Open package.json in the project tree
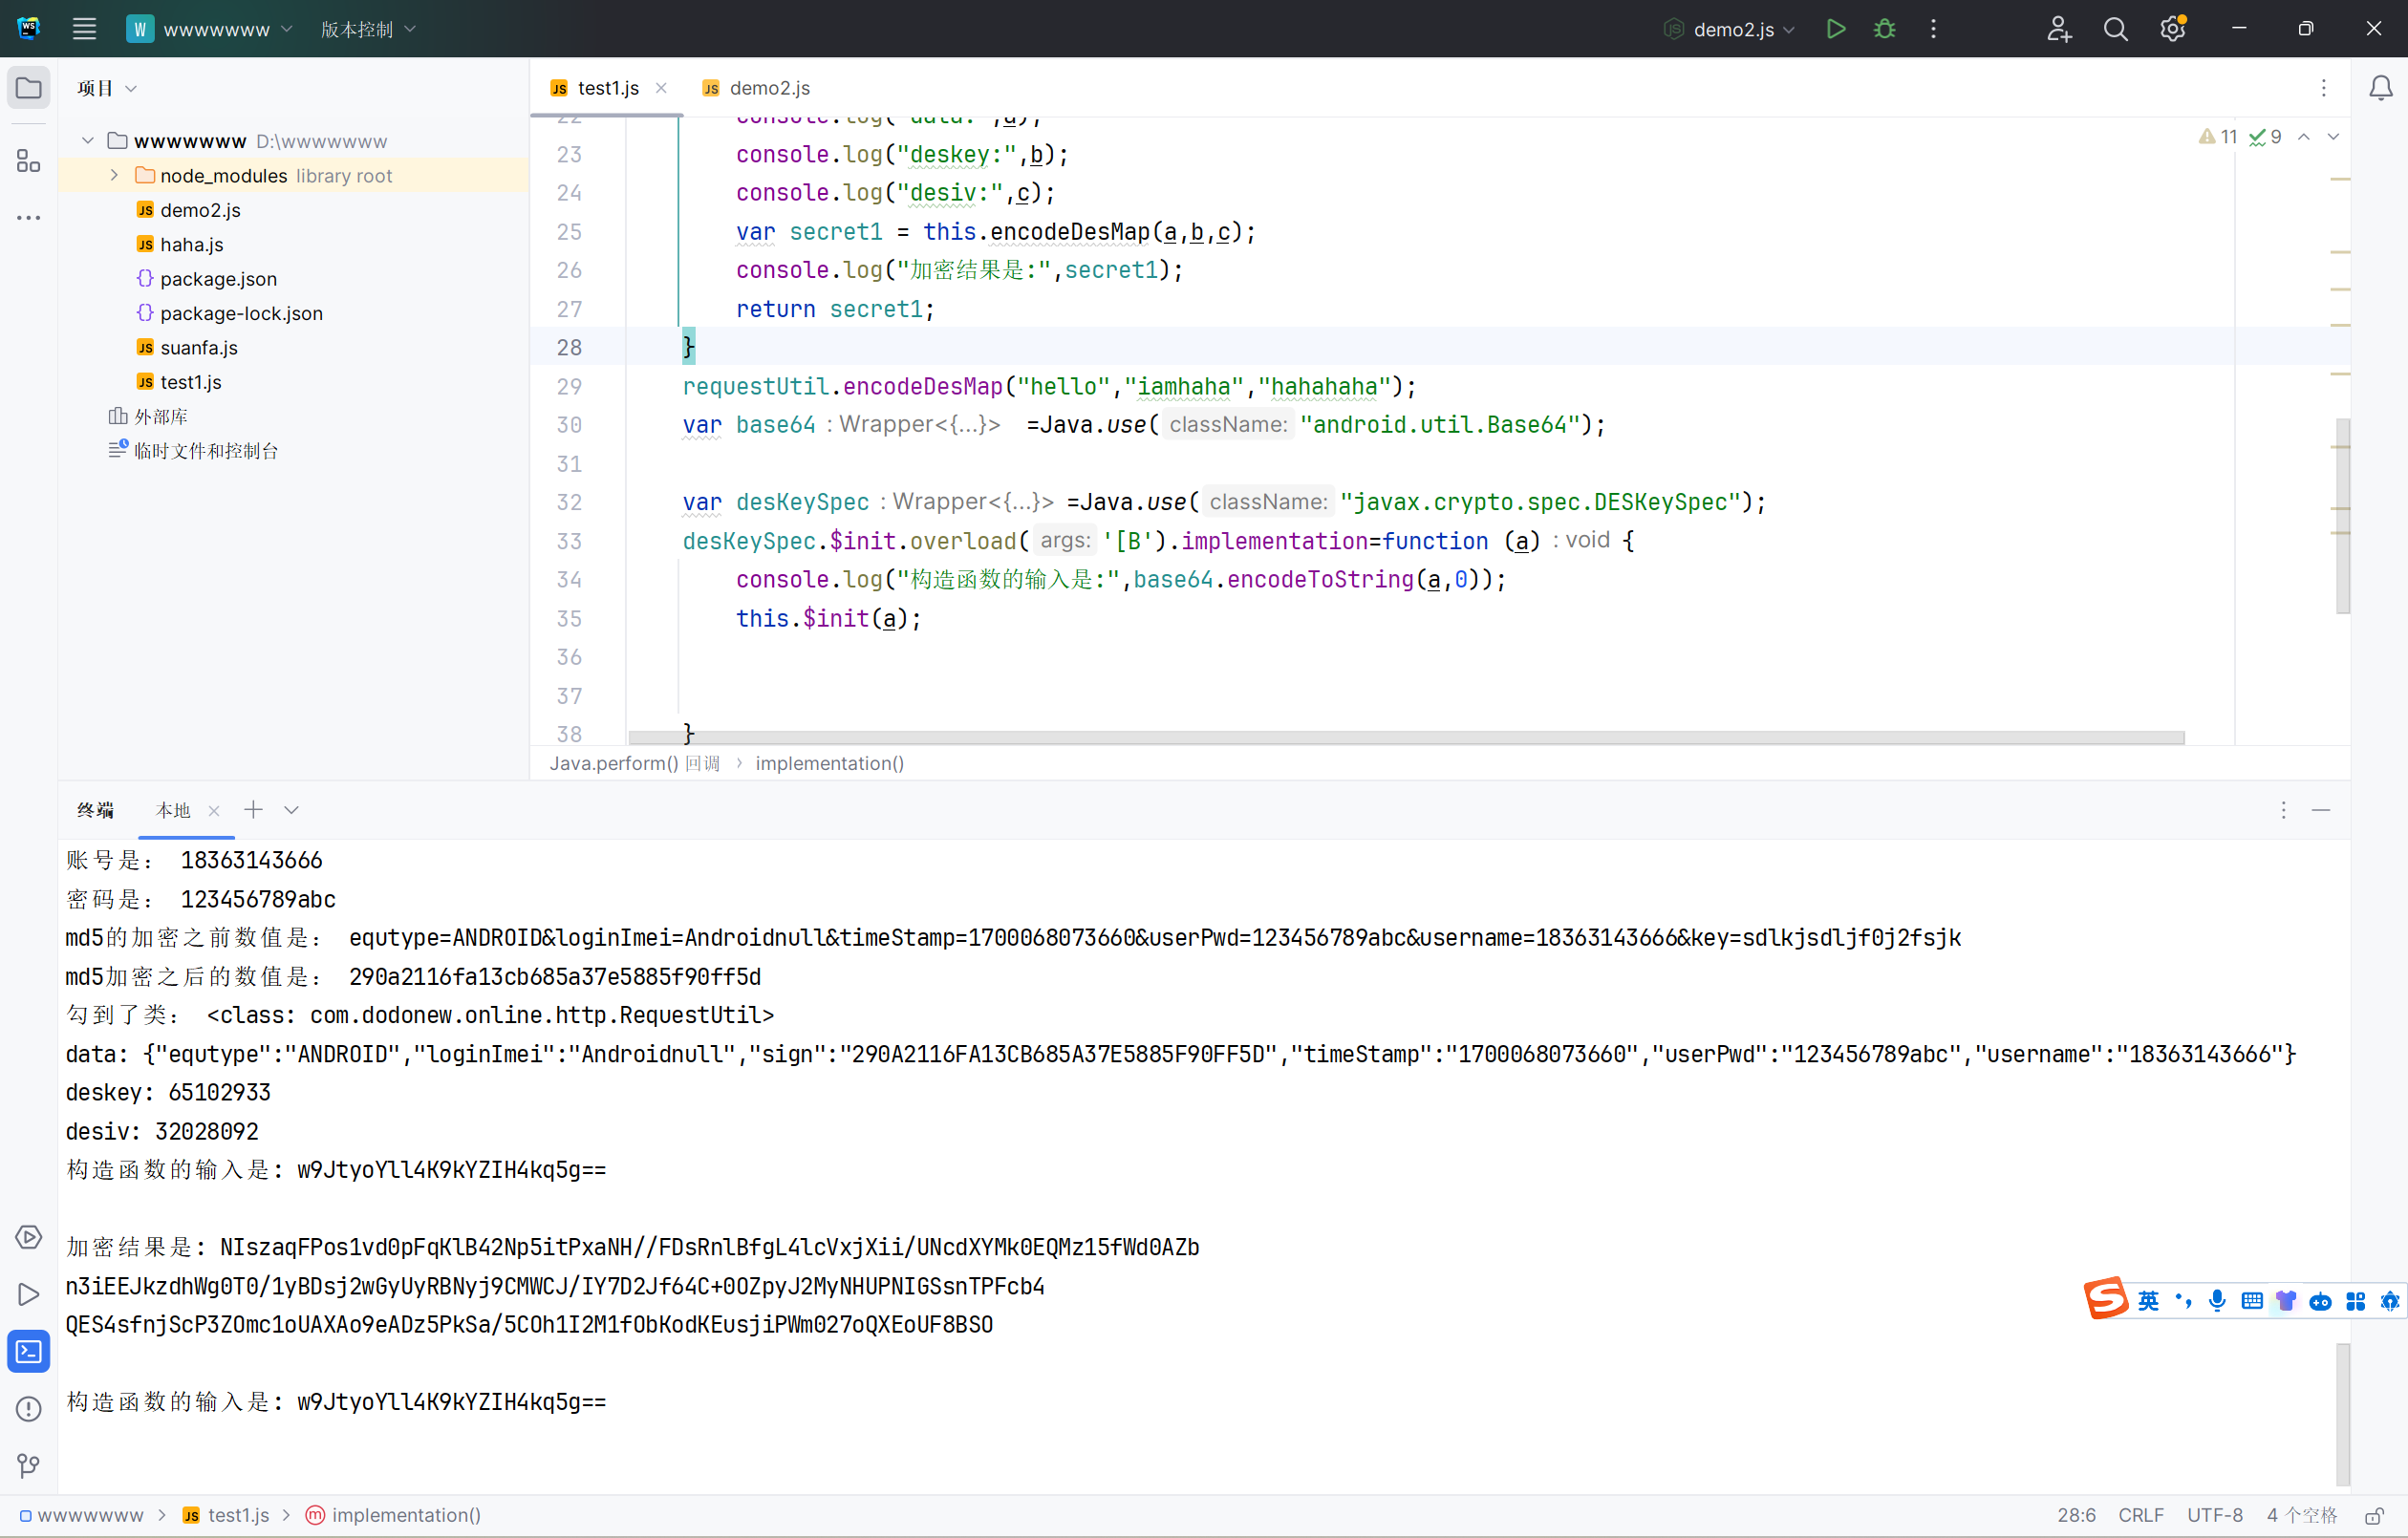Screen dimensions: 2408x1538 218,278
